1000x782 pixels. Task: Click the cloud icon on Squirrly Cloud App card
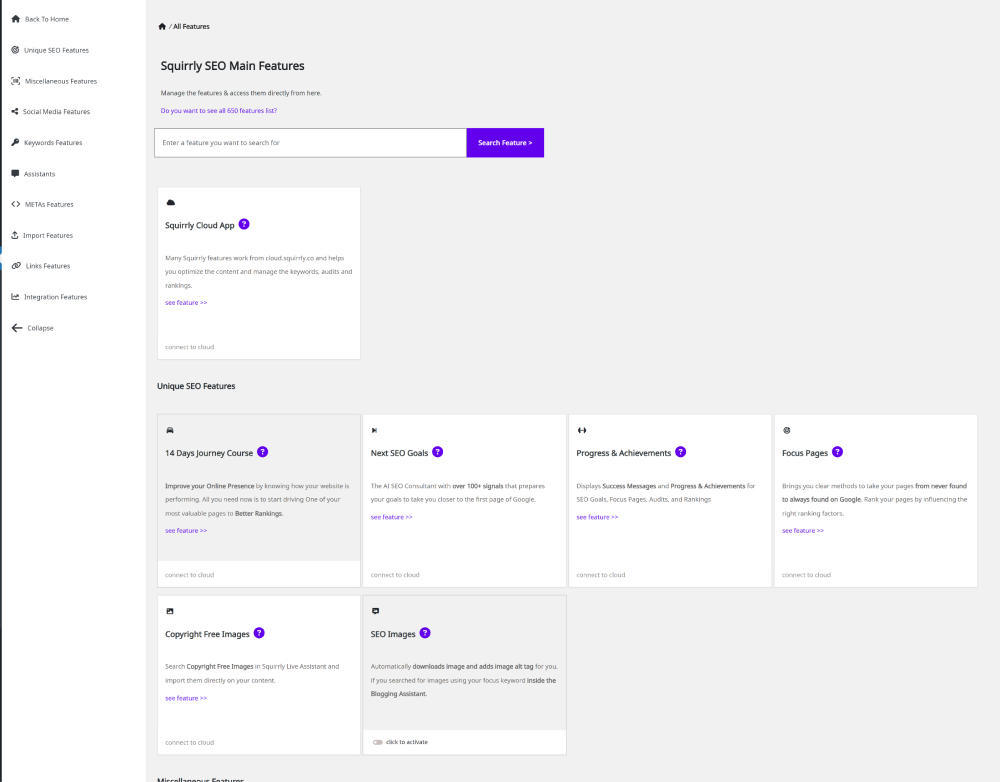(170, 203)
